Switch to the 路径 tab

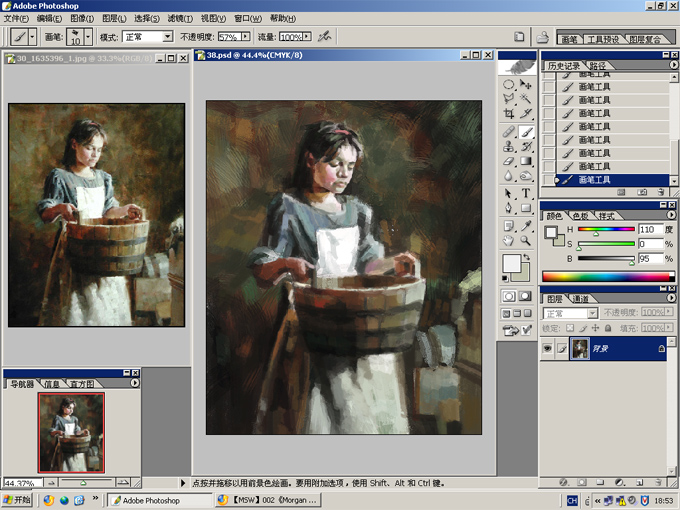pyautogui.click(x=597, y=65)
